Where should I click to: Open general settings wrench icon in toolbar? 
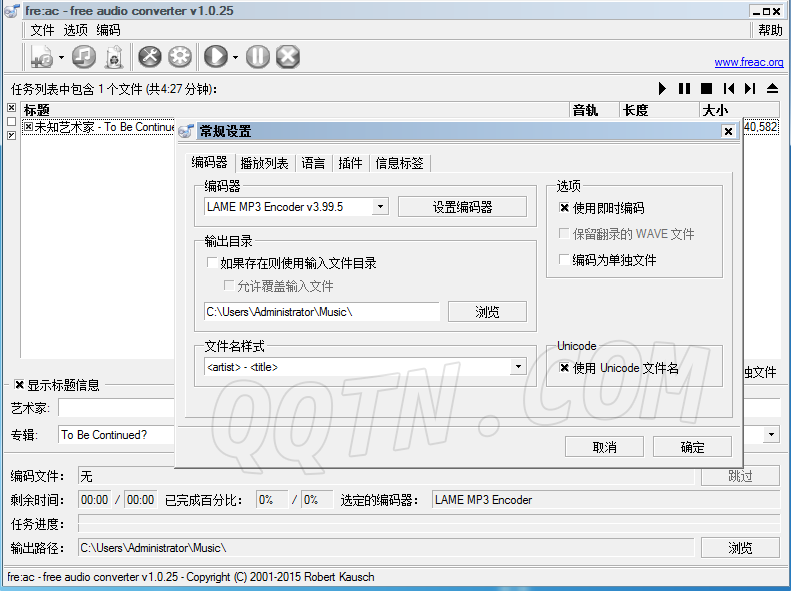[x=149, y=57]
